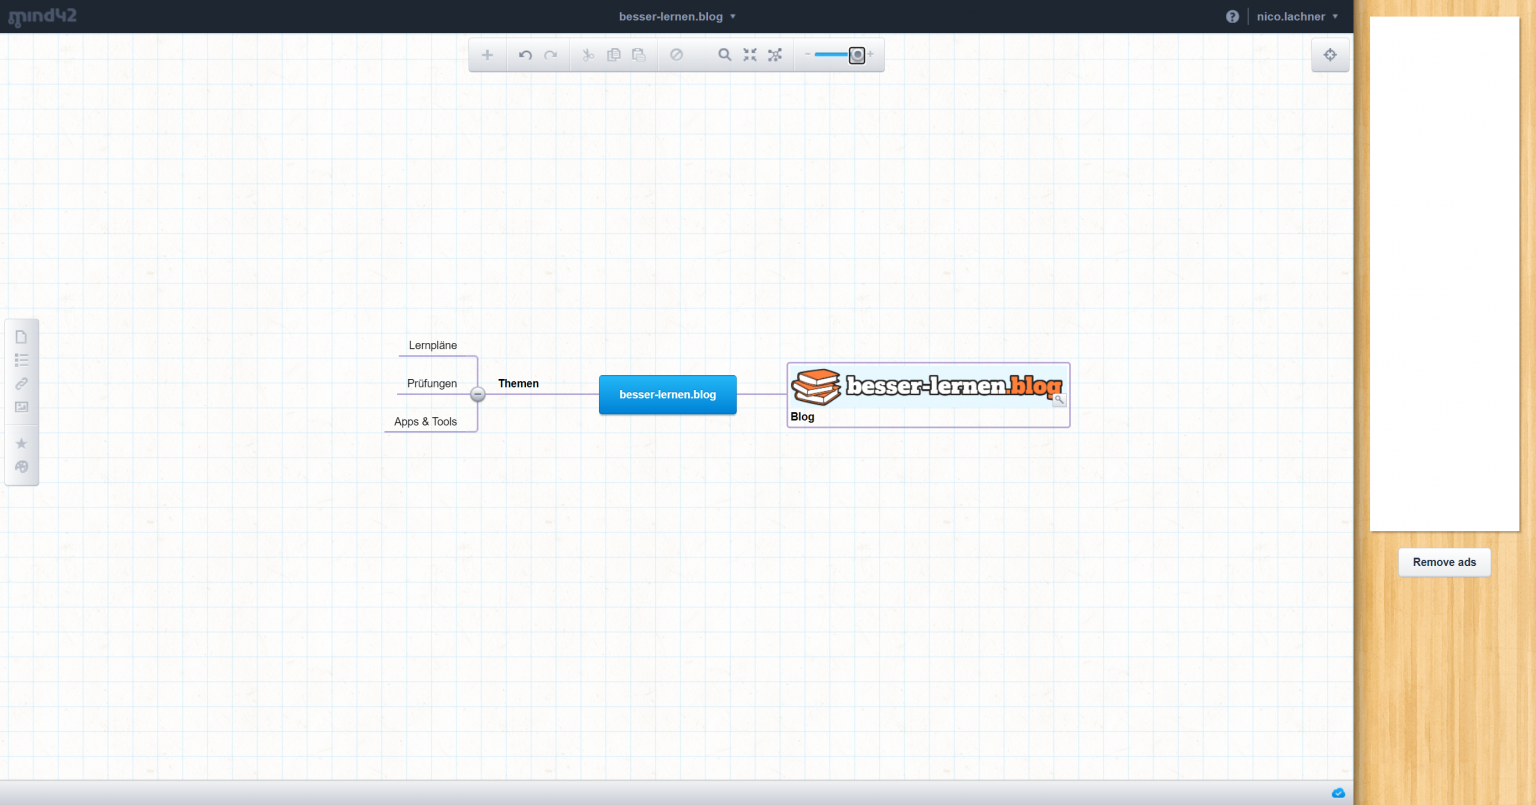1536x805 pixels.
Task: Fit the mind map to the window
Action: point(750,55)
